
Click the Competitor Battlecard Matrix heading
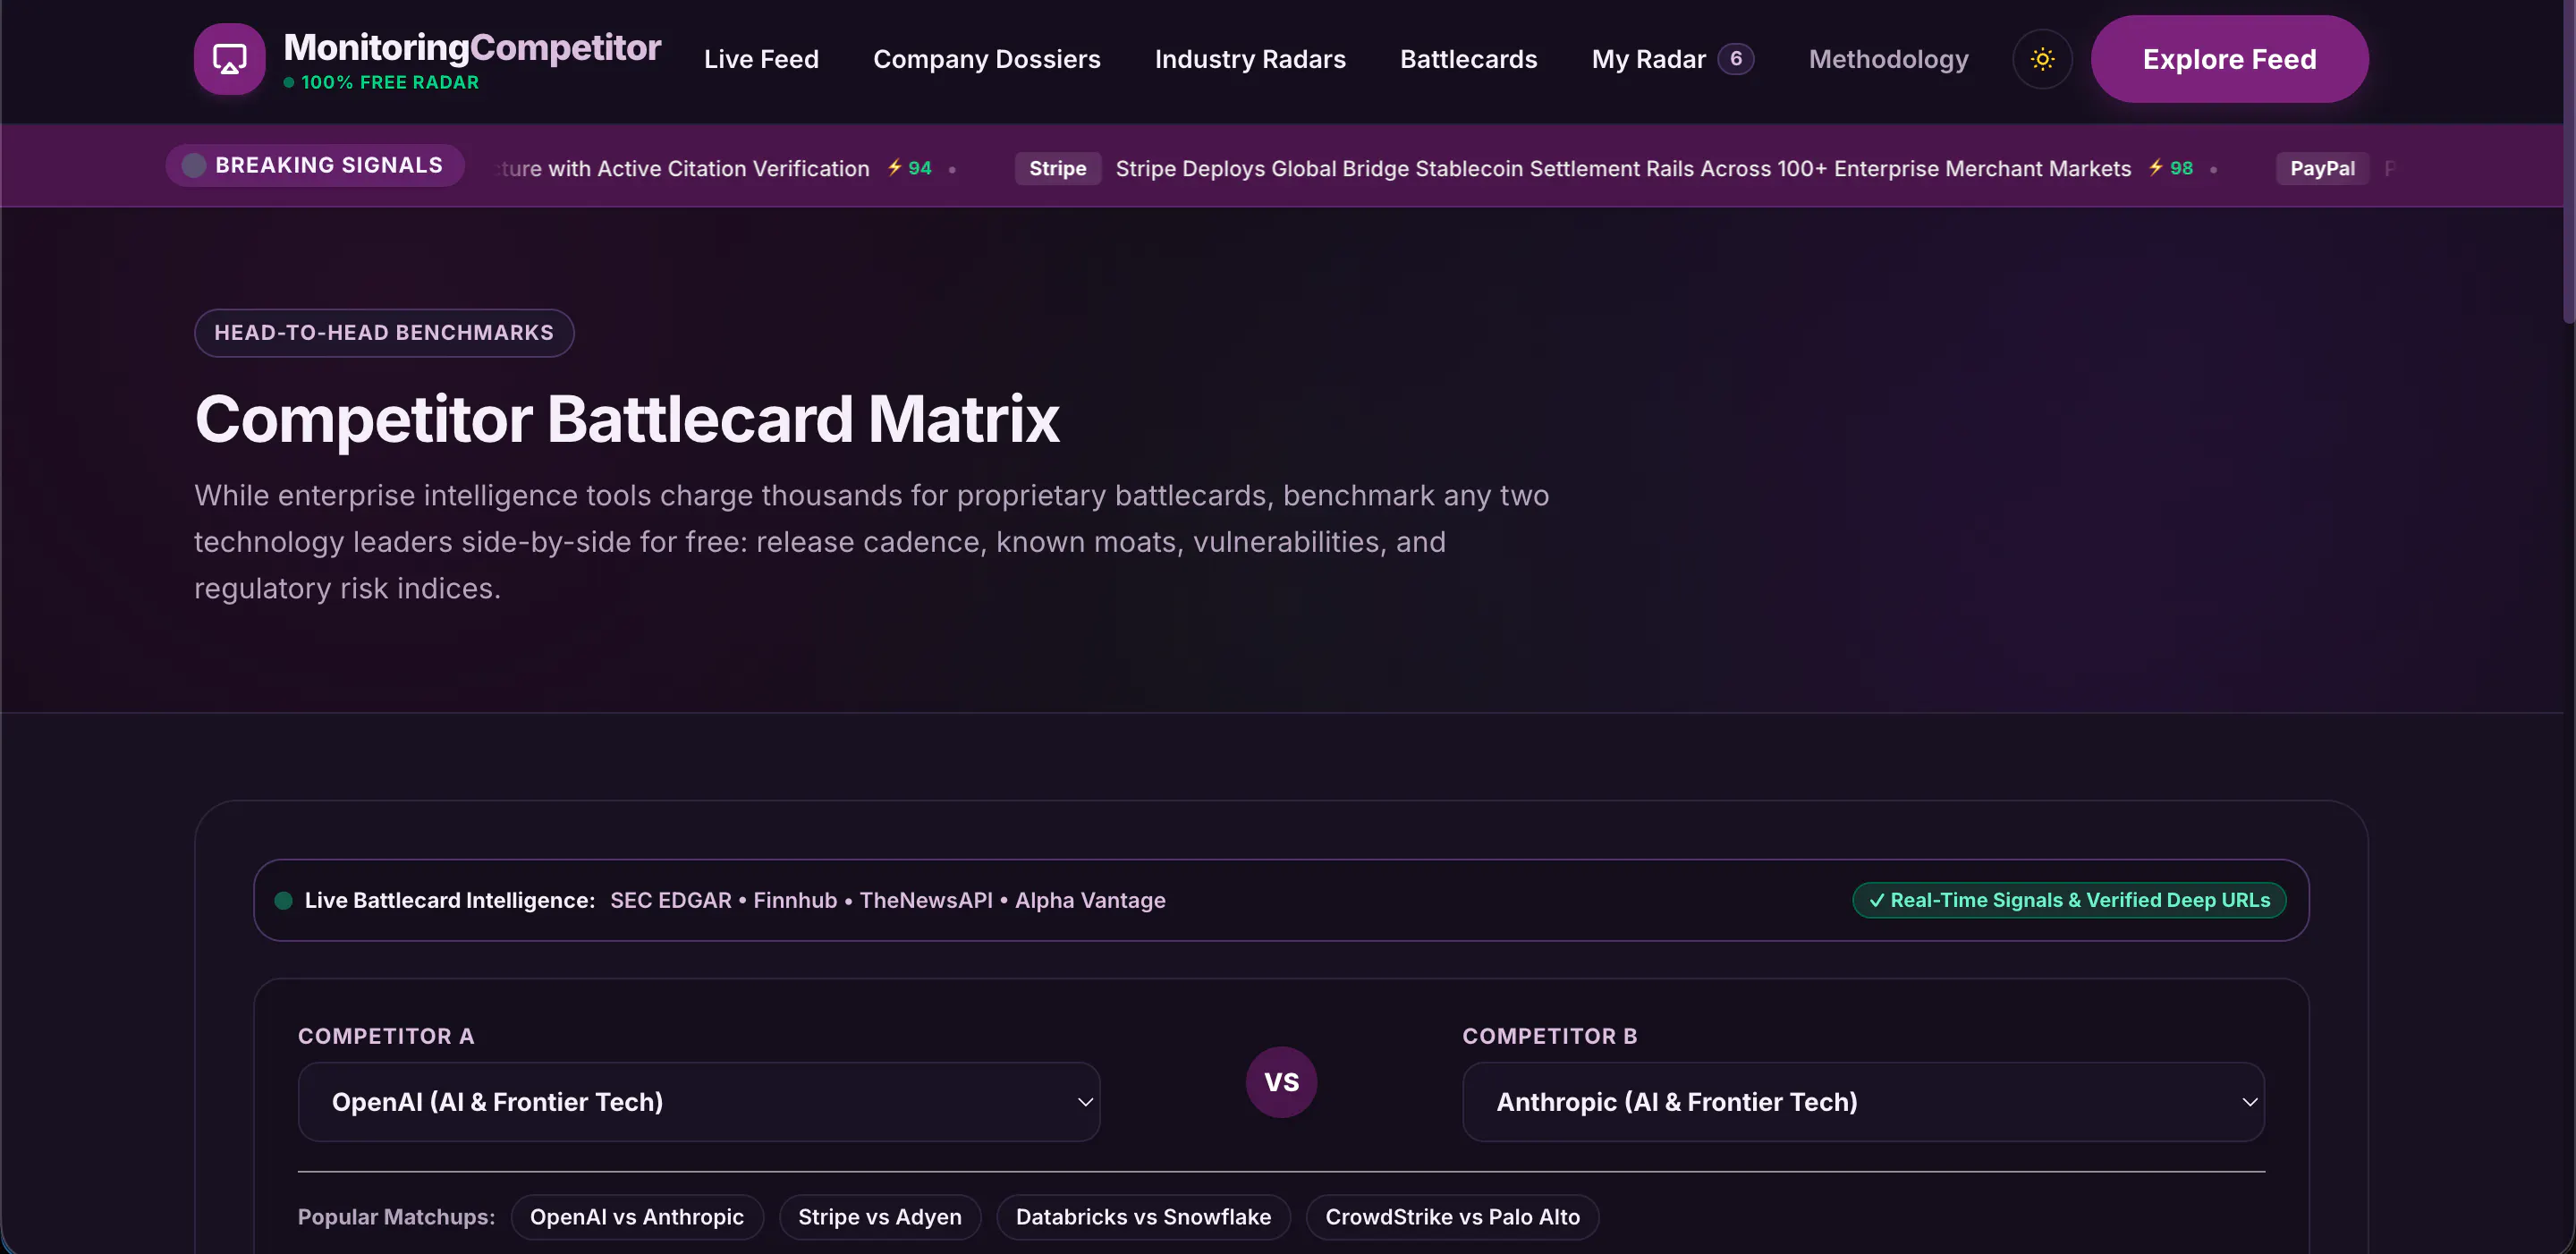tap(627, 419)
